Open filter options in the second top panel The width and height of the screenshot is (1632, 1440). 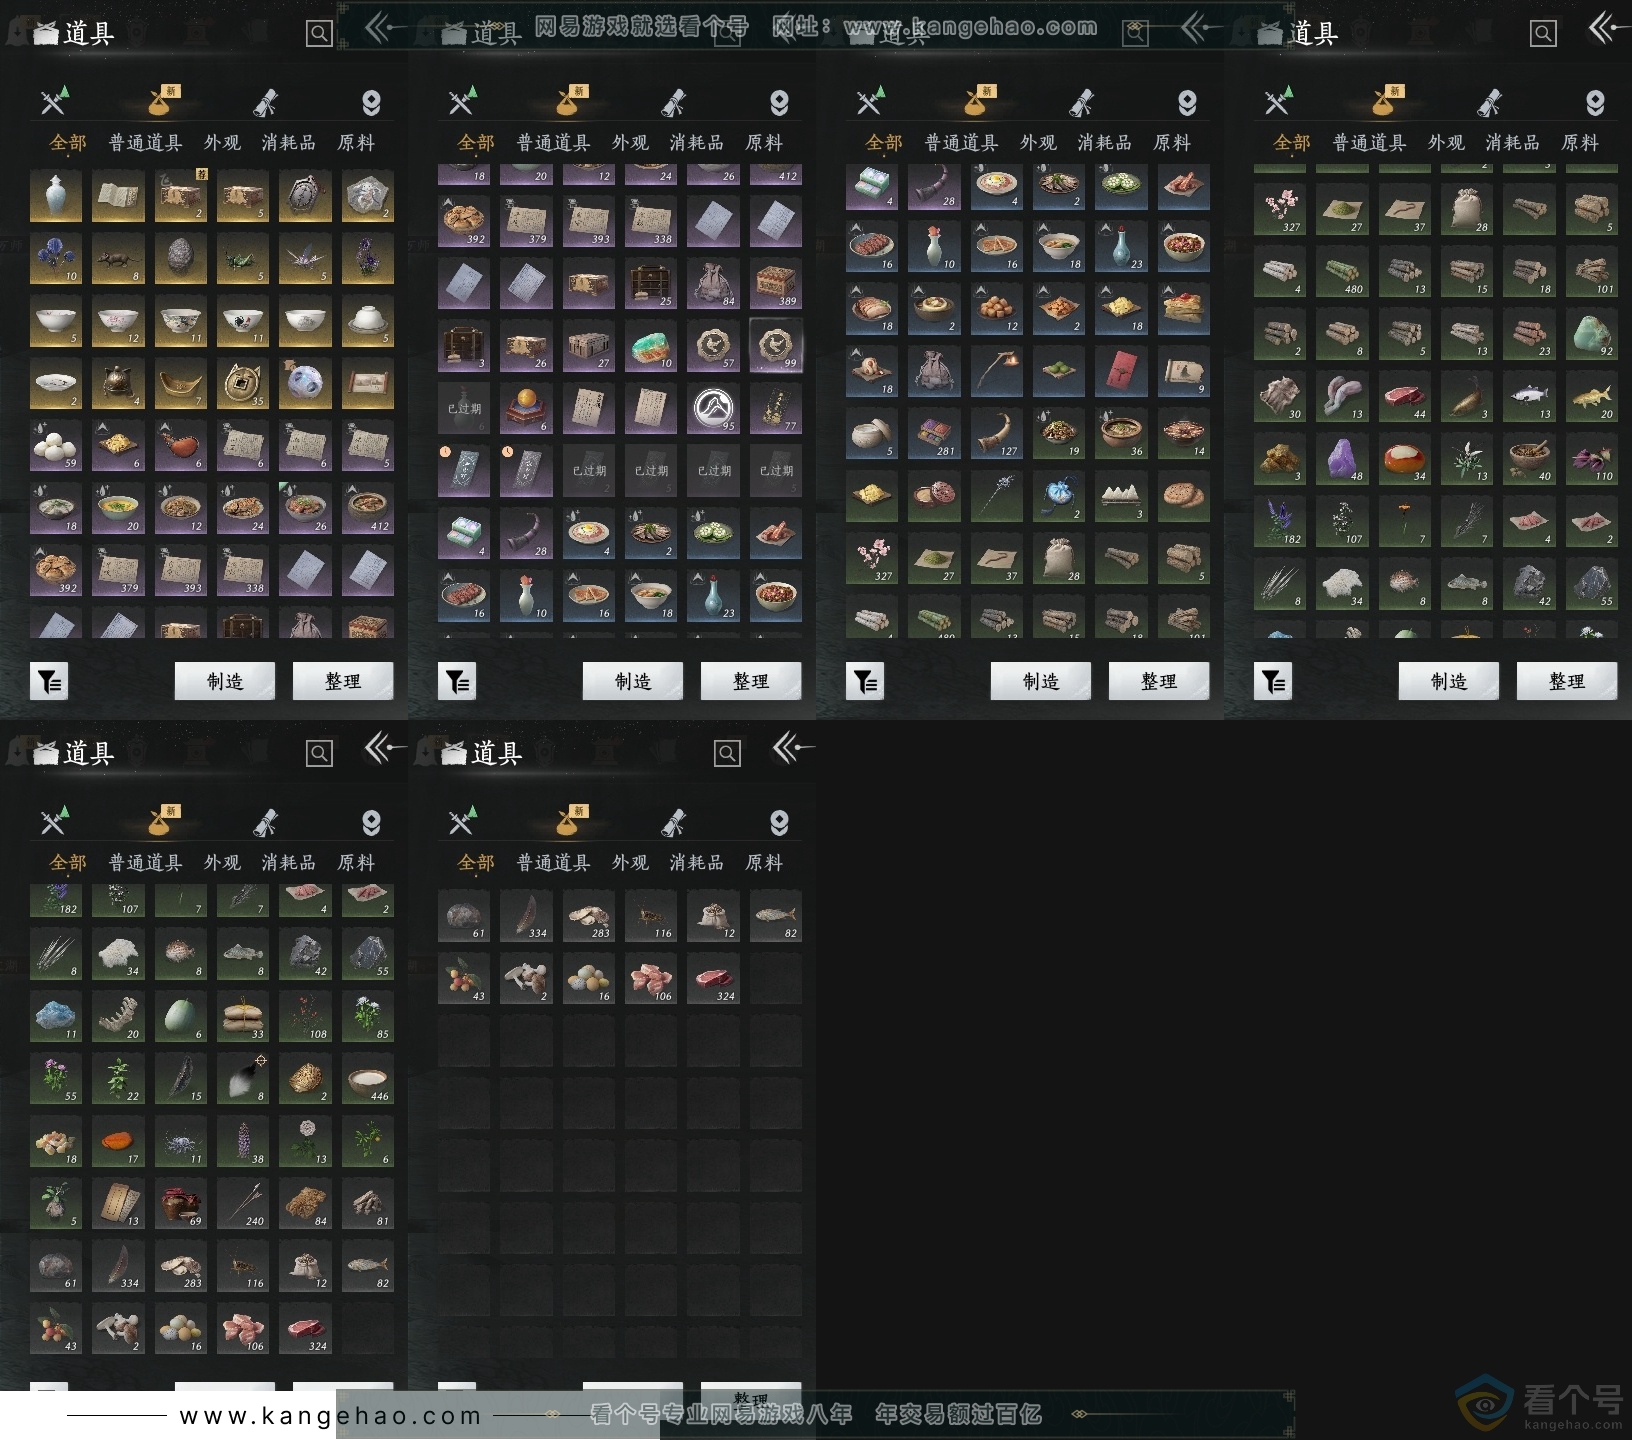coord(457,682)
